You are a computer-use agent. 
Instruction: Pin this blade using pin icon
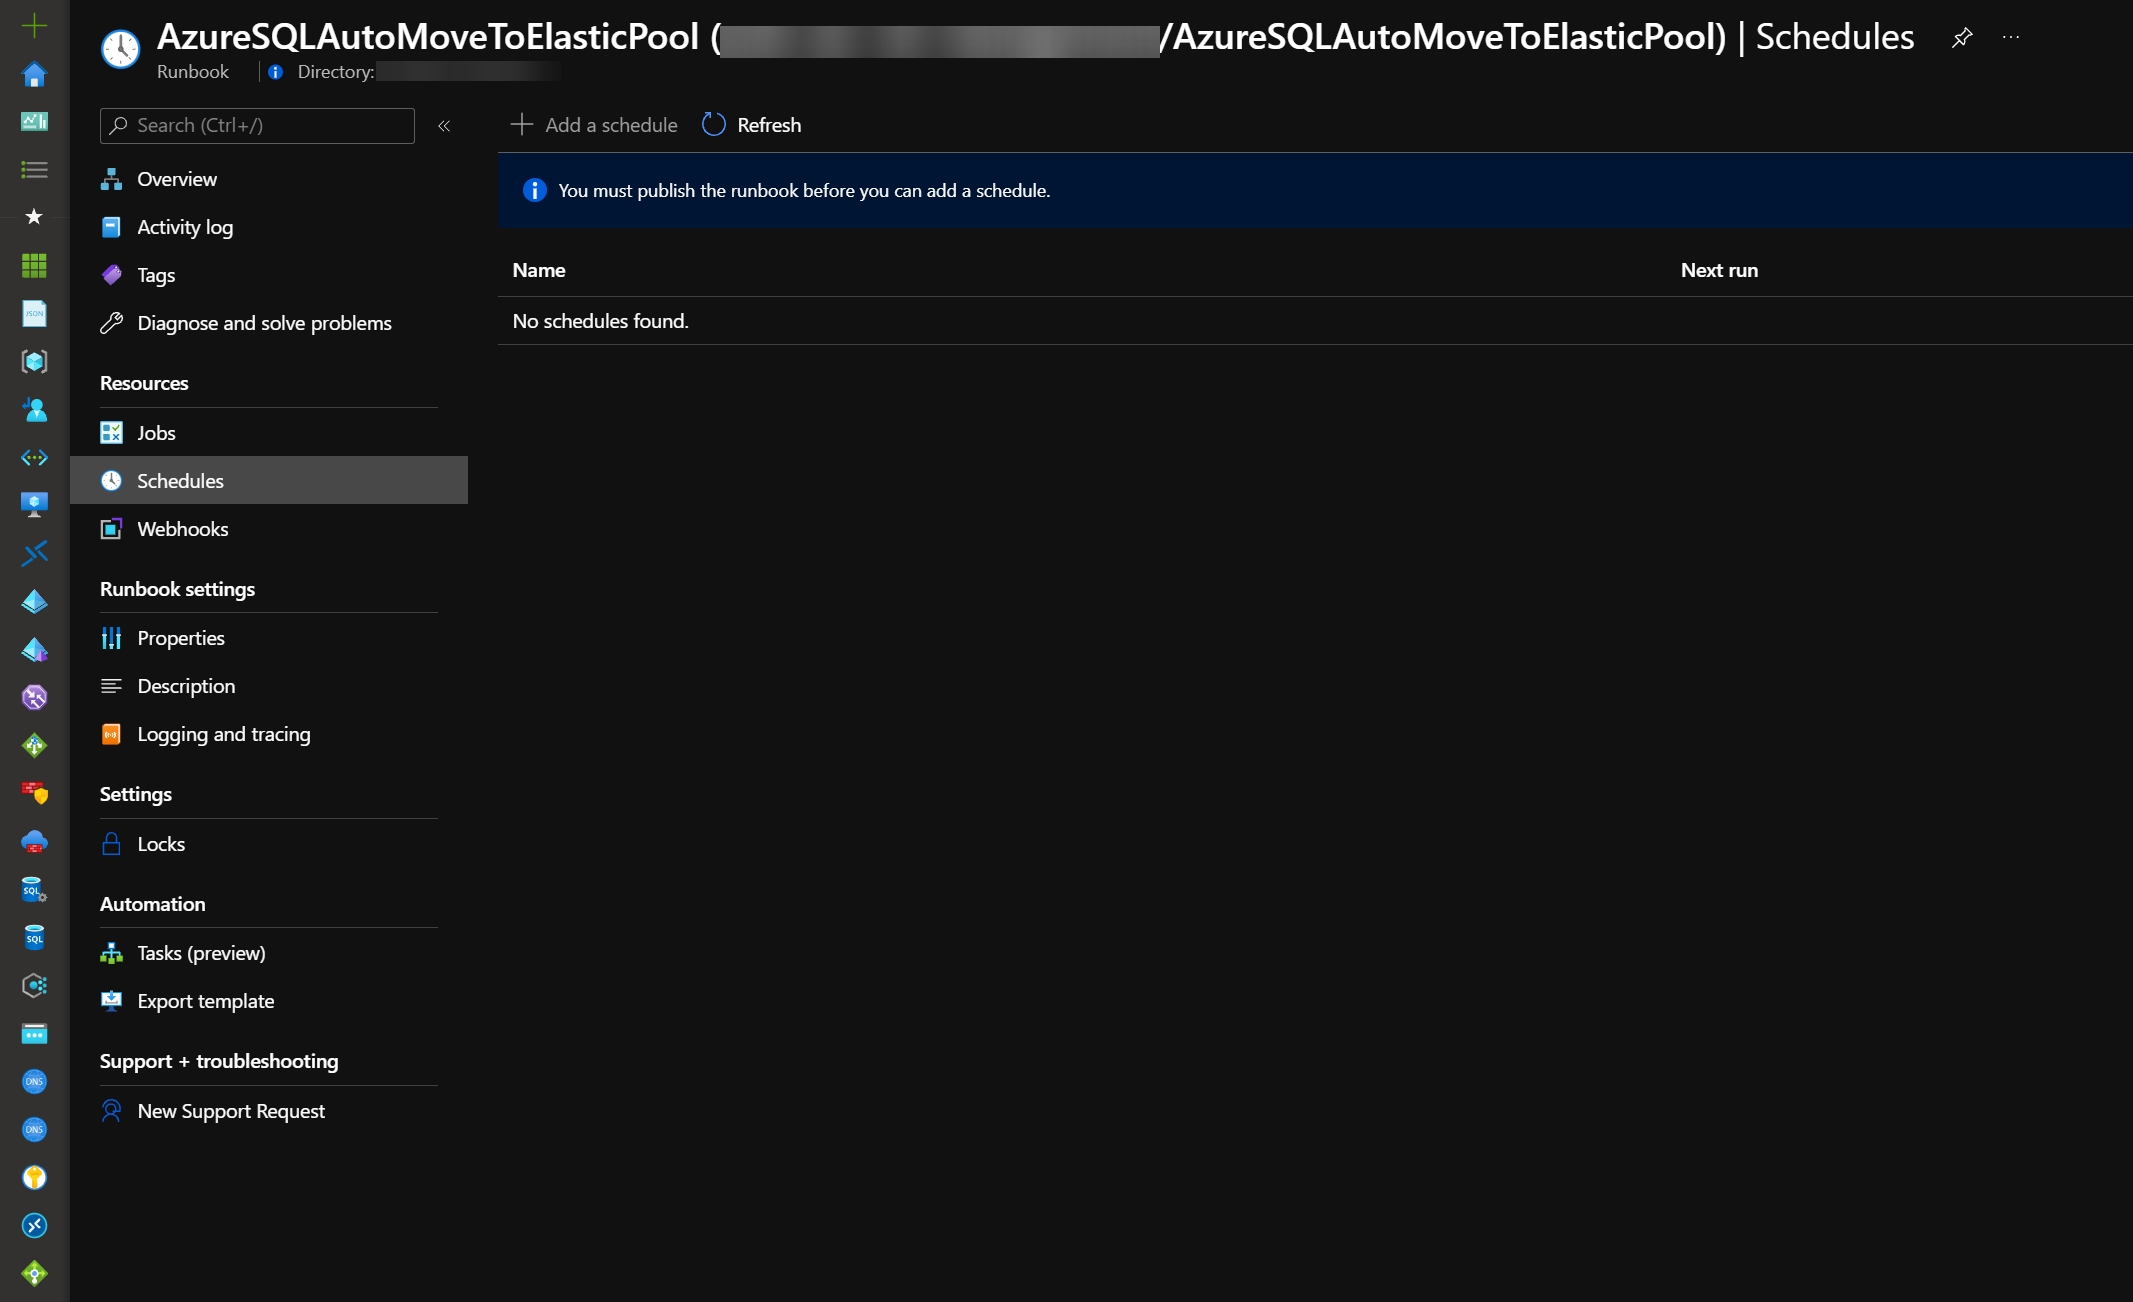click(x=1962, y=38)
